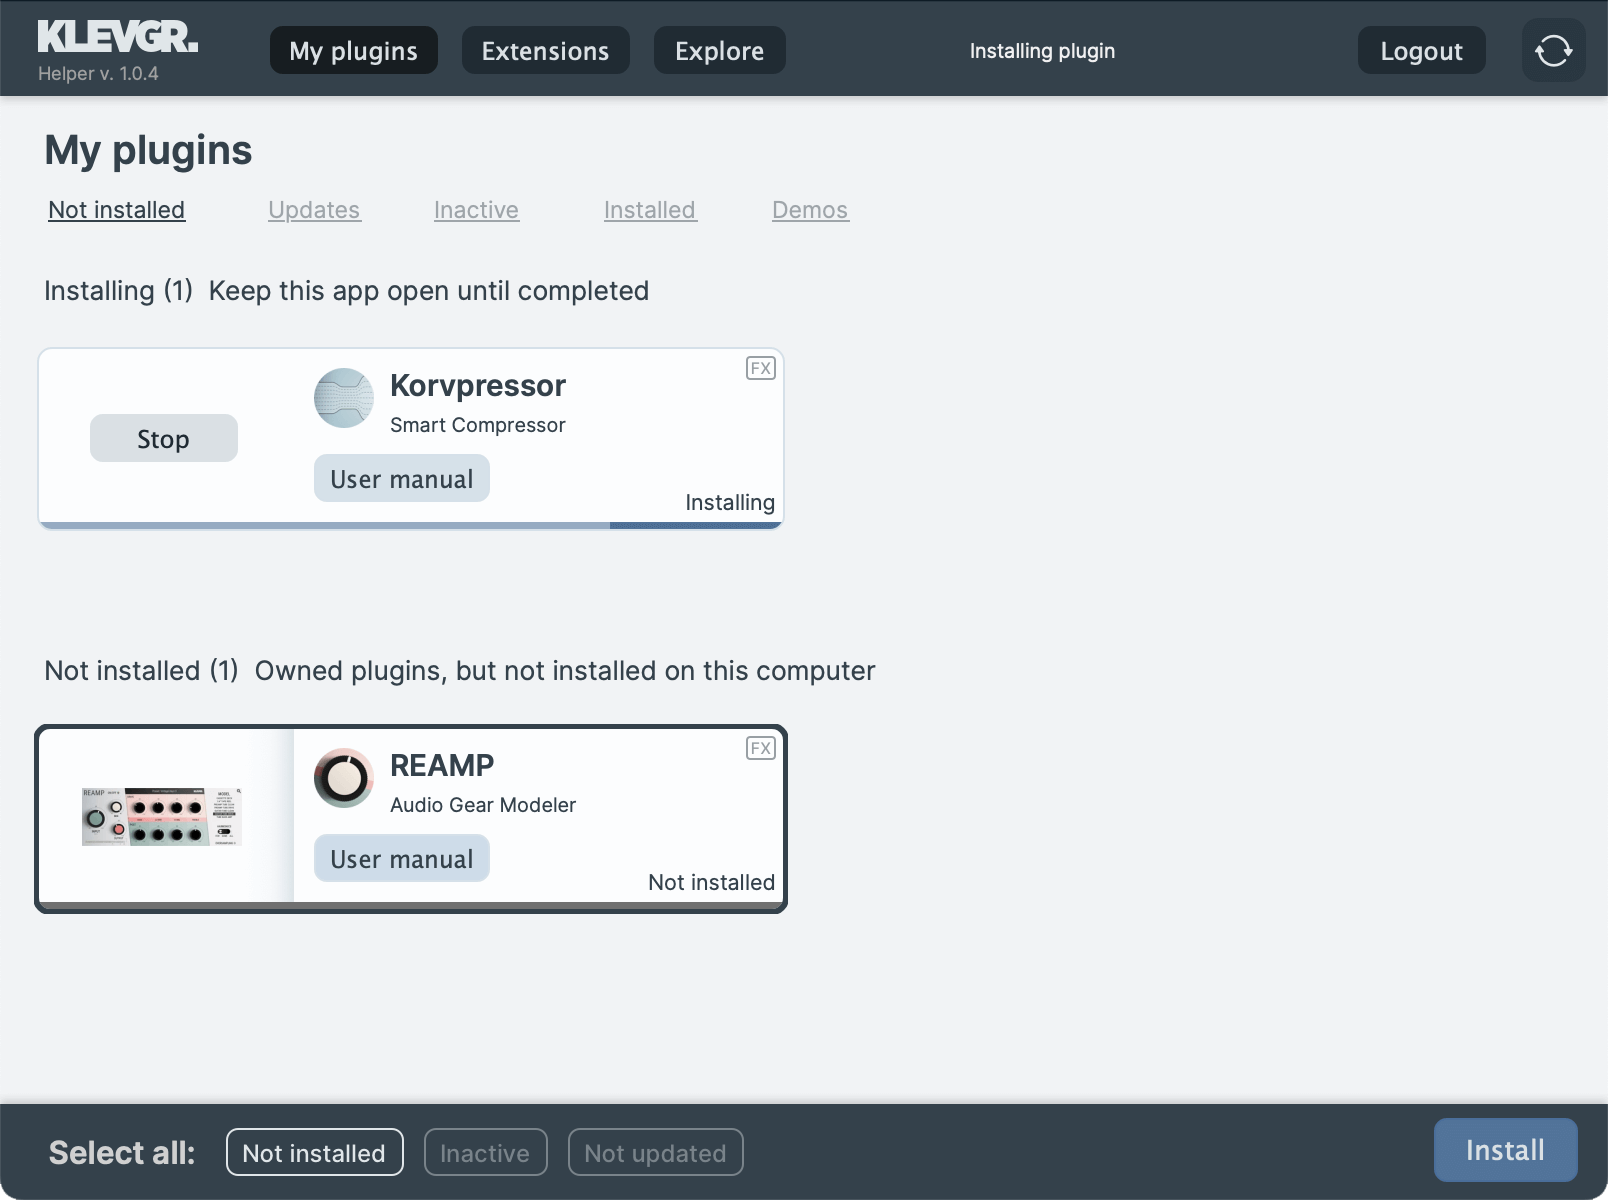View the Demos tab
This screenshot has width=1608, height=1200.
click(810, 210)
